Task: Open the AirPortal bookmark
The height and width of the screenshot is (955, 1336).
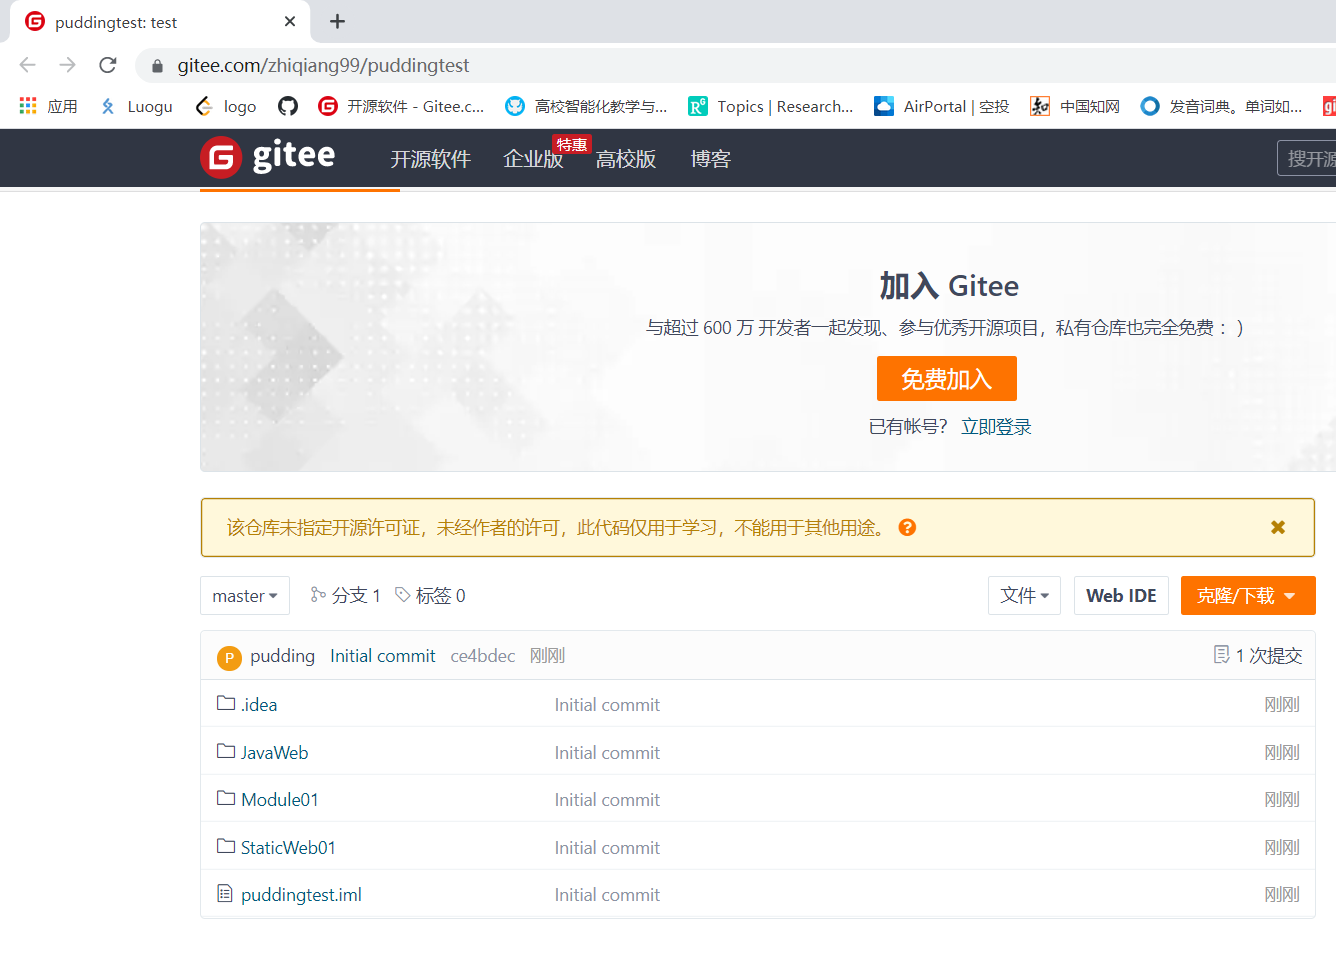Action: pos(942,106)
